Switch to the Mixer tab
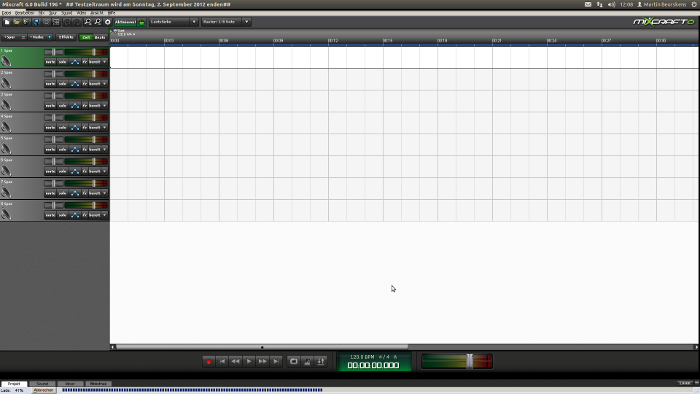Image resolution: width=700 pixels, height=394 pixels. coord(70,384)
